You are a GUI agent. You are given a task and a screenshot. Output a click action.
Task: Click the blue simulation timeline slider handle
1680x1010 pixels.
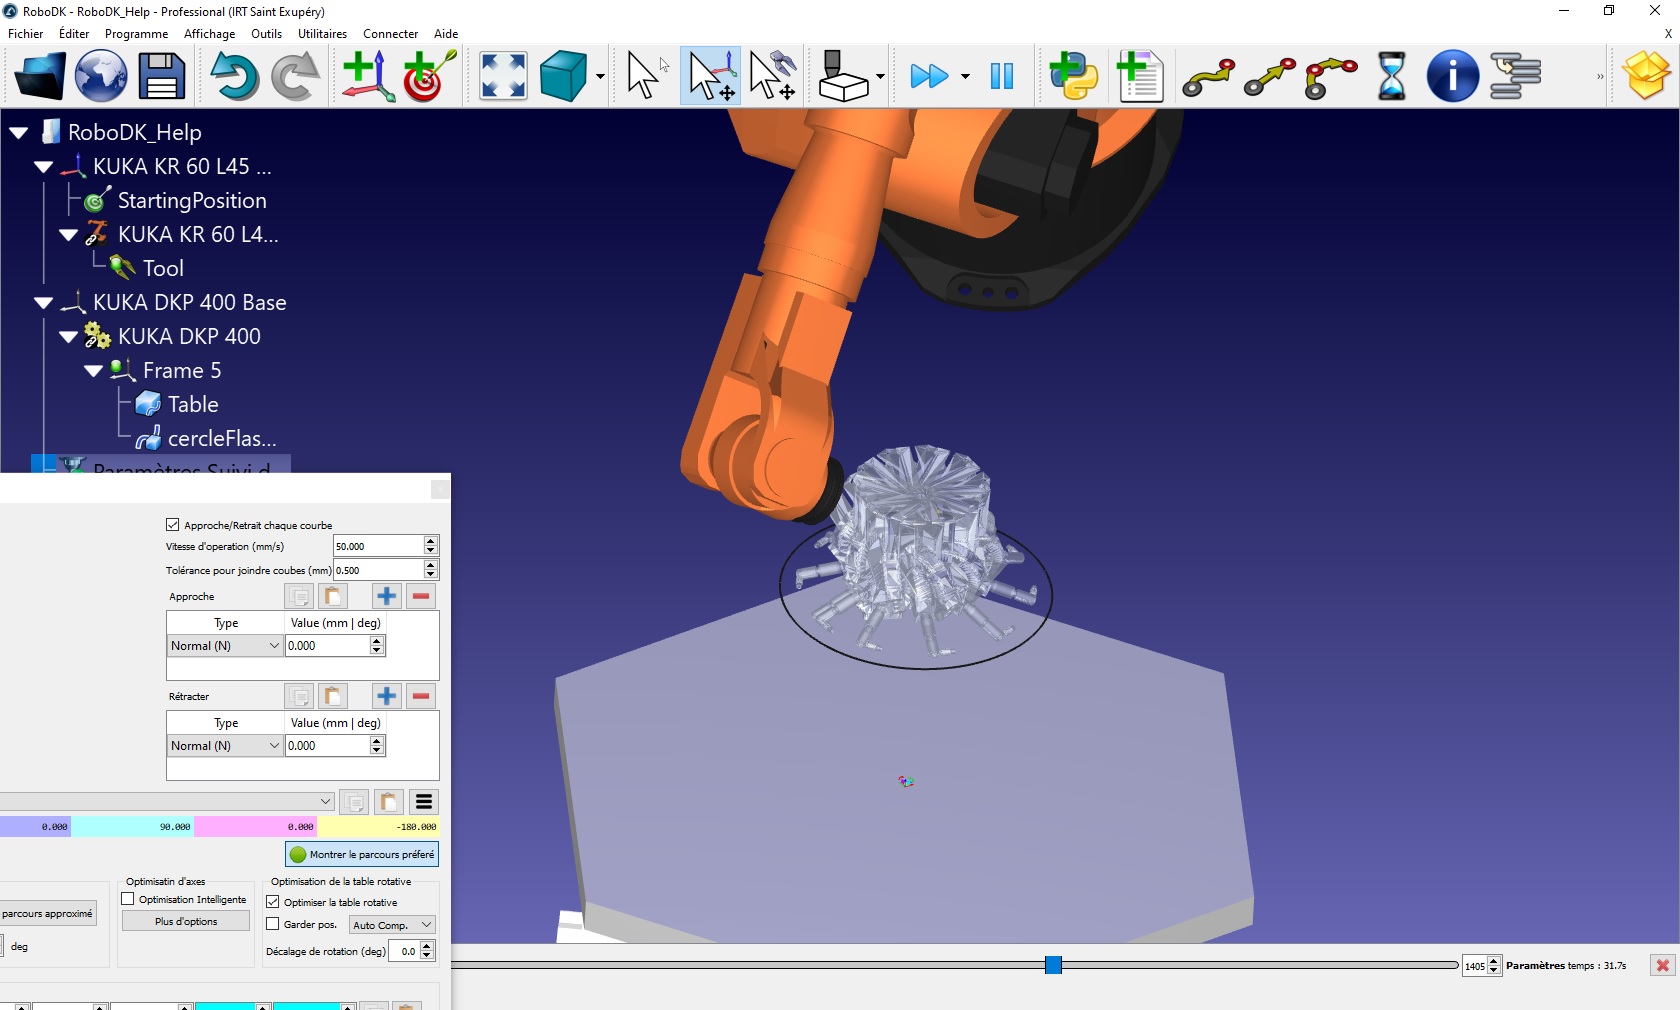pyautogui.click(x=1053, y=965)
